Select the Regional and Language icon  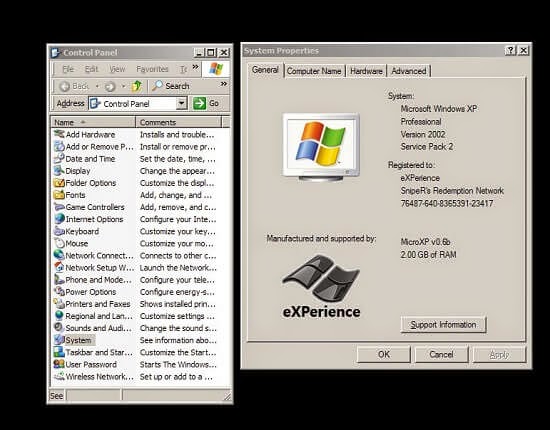59,316
